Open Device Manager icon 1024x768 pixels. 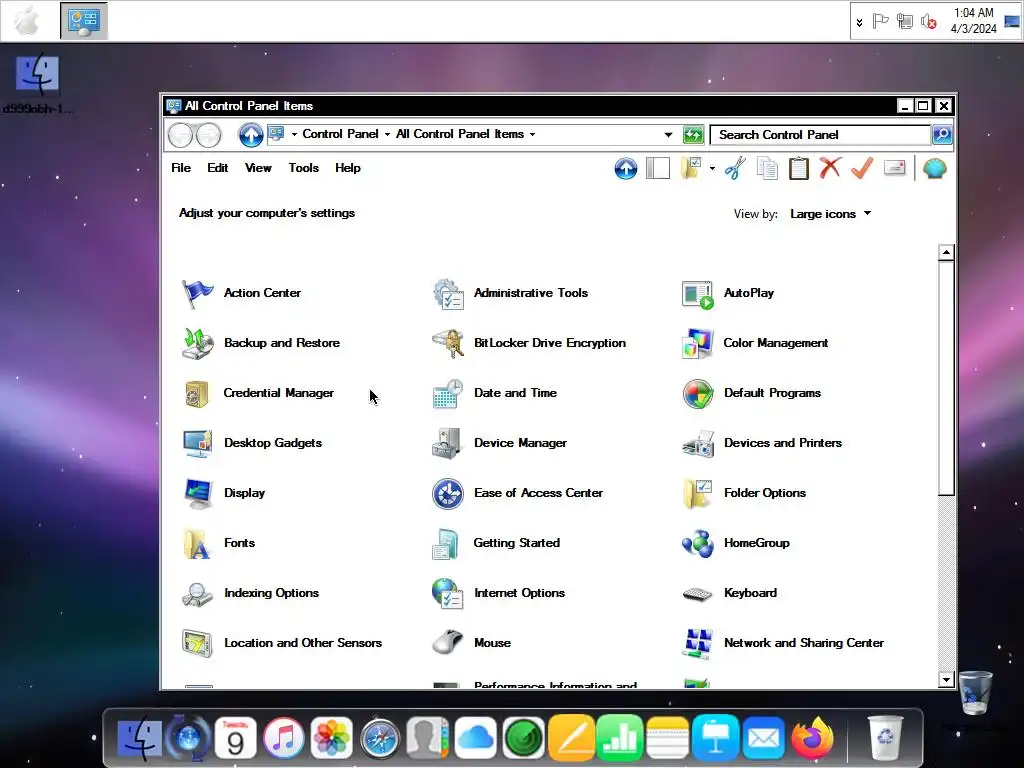click(448, 443)
